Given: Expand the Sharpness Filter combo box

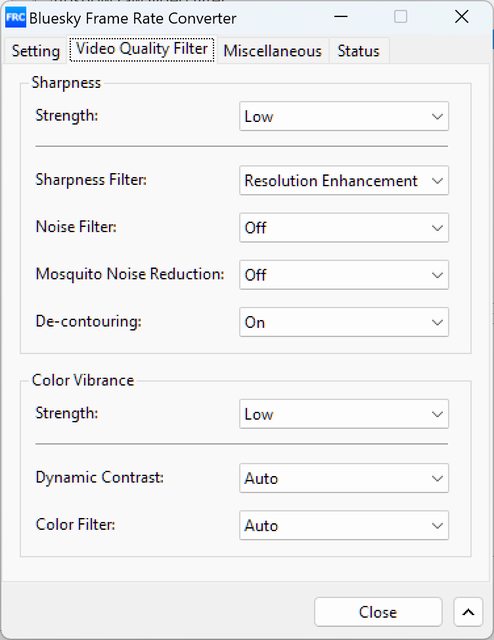Looking at the screenshot, I should tap(344, 180).
